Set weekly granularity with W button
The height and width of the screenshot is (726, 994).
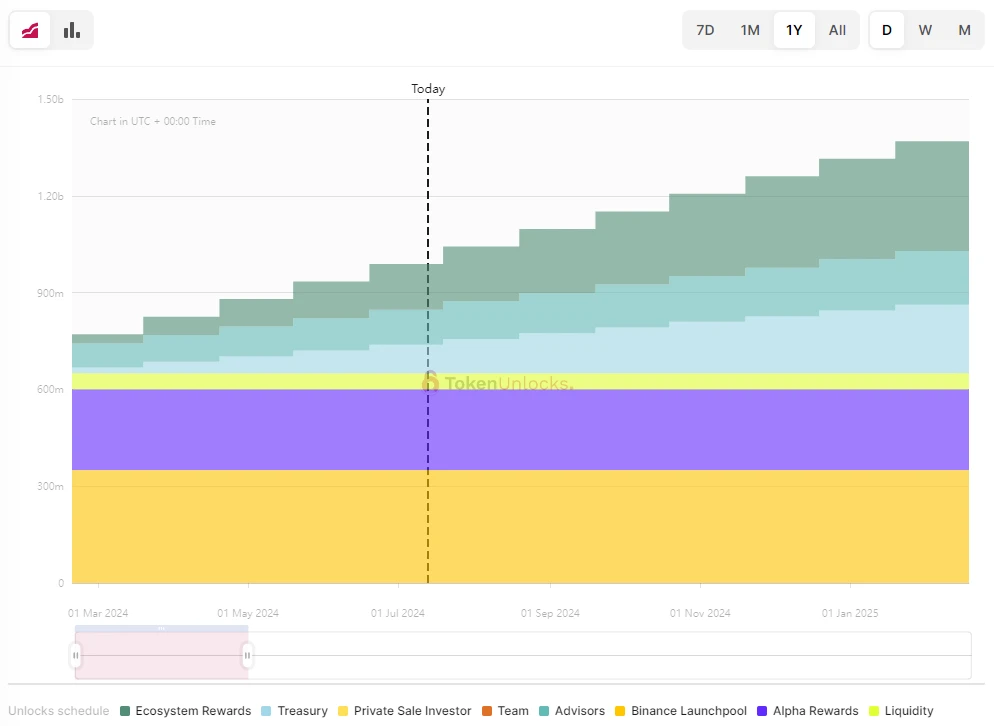(x=925, y=30)
